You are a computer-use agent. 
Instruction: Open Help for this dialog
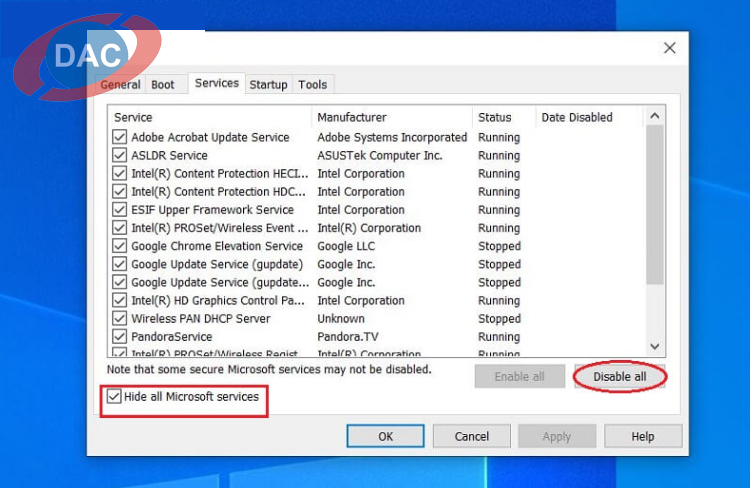pos(643,436)
